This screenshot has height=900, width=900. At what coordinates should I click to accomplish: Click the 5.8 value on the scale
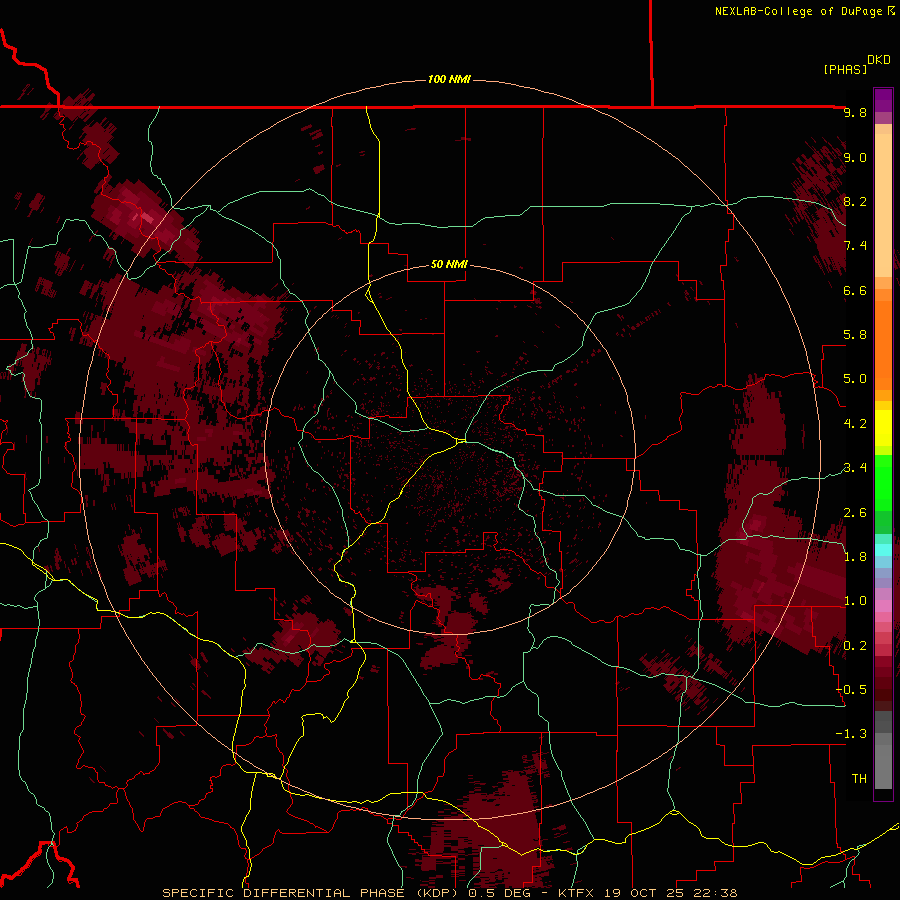pos(855,335)
